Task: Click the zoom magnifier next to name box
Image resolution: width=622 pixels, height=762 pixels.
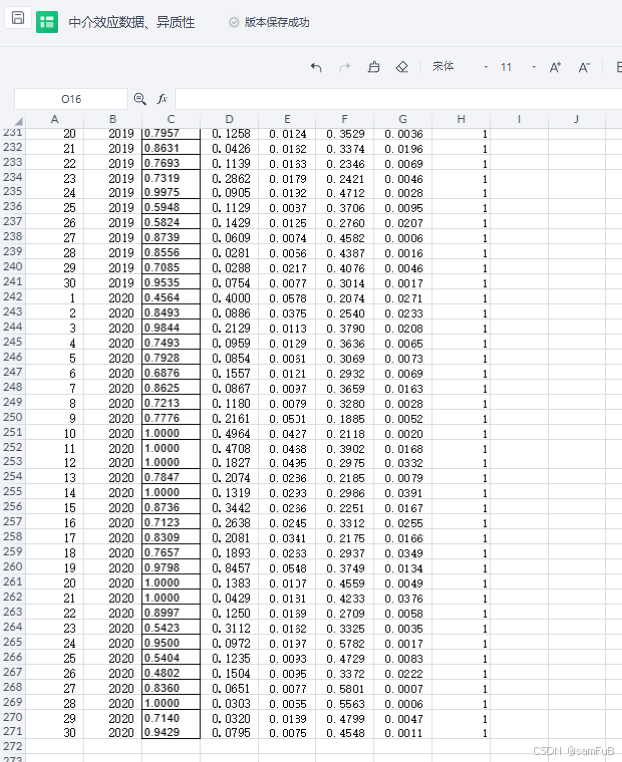Action: coord(140,99)
